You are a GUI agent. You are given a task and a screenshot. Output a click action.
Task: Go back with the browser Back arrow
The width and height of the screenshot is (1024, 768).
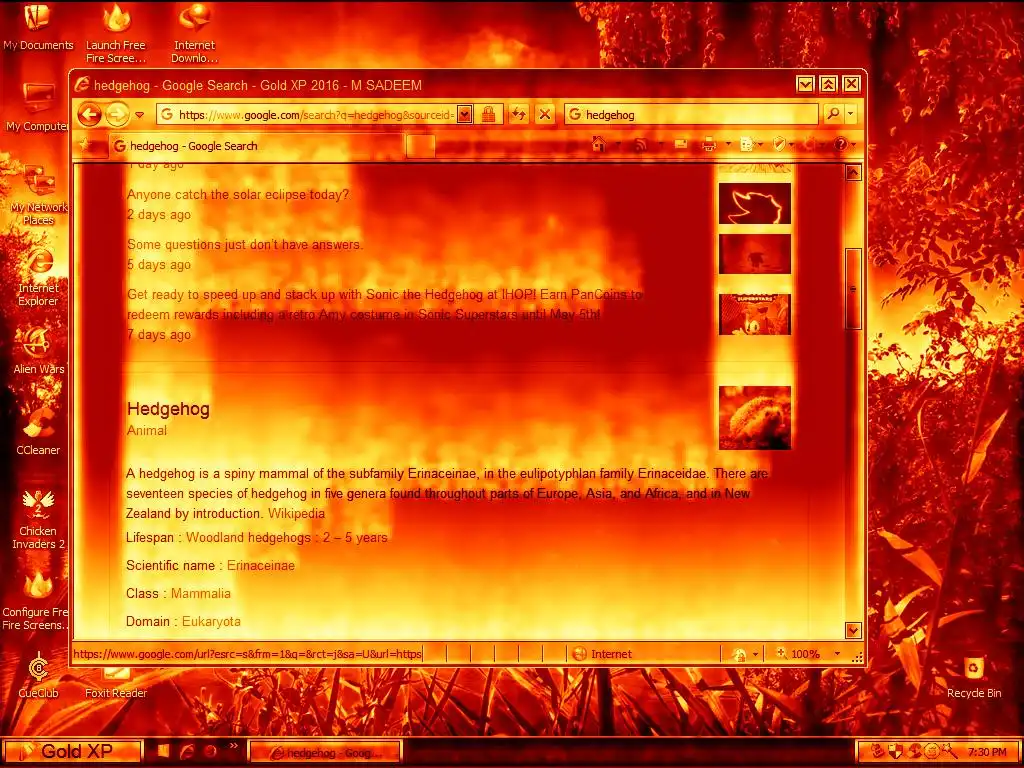coord(89,115)
